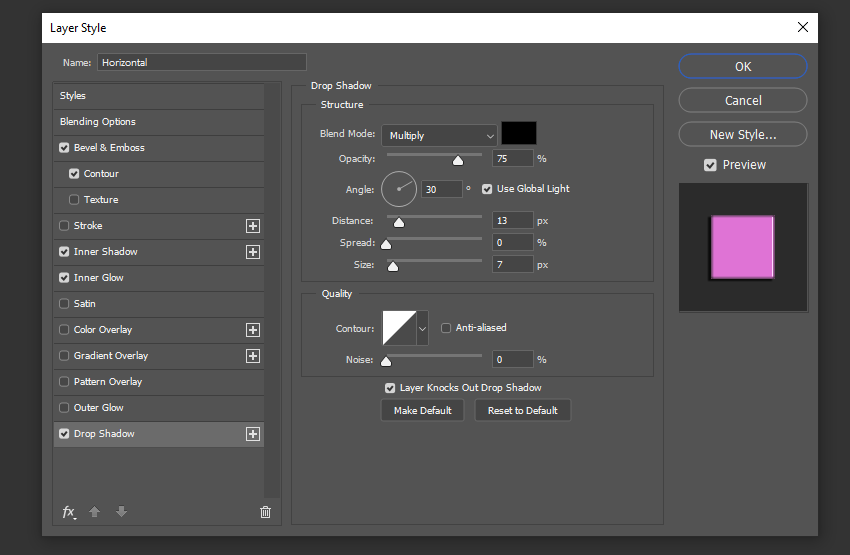This screenshot has width=850, height=555.
Task: Click the OK button
Action: [x=743, y=66]
